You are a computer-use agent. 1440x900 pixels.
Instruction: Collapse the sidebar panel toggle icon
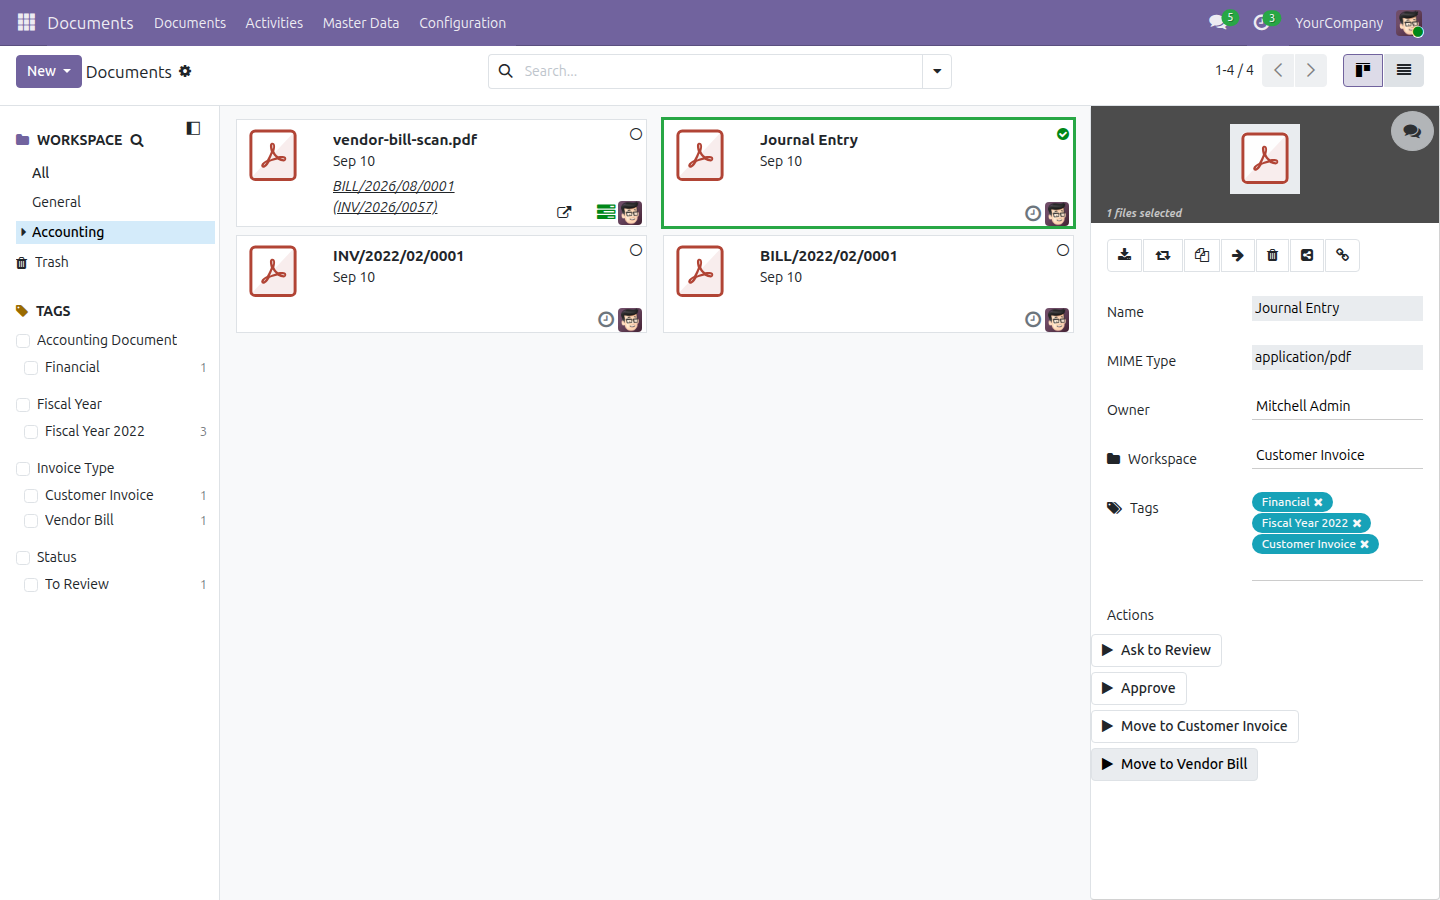pos(193,128)
